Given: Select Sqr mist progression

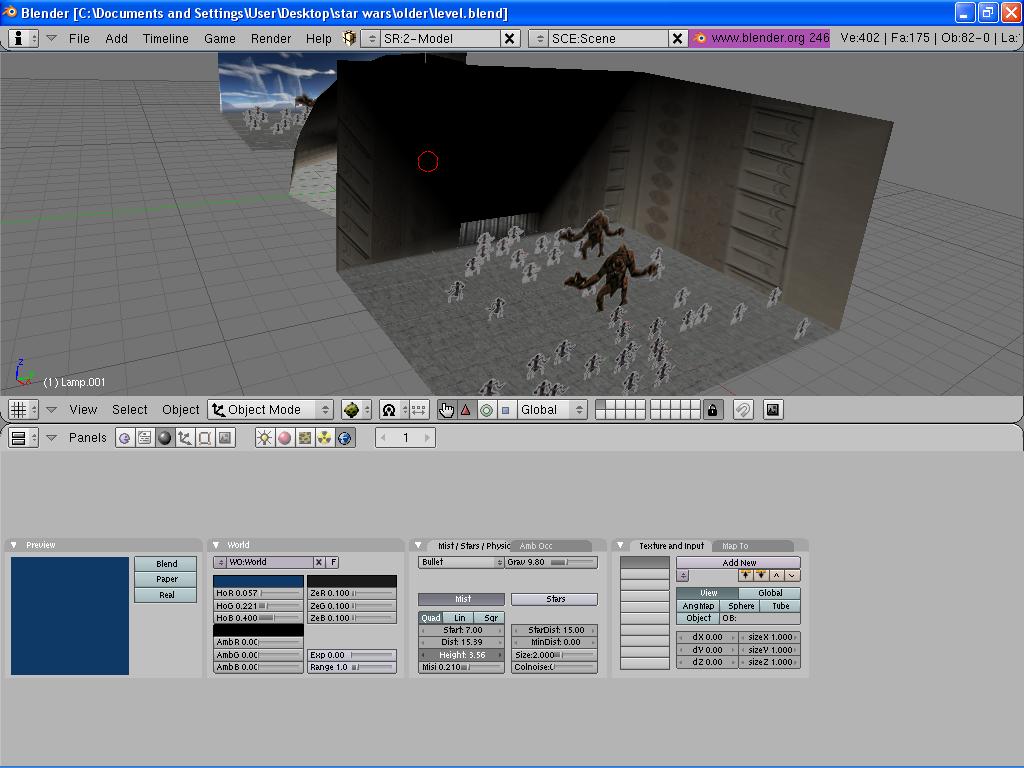Looking at the screenshot, I should (x=490, y=618).
